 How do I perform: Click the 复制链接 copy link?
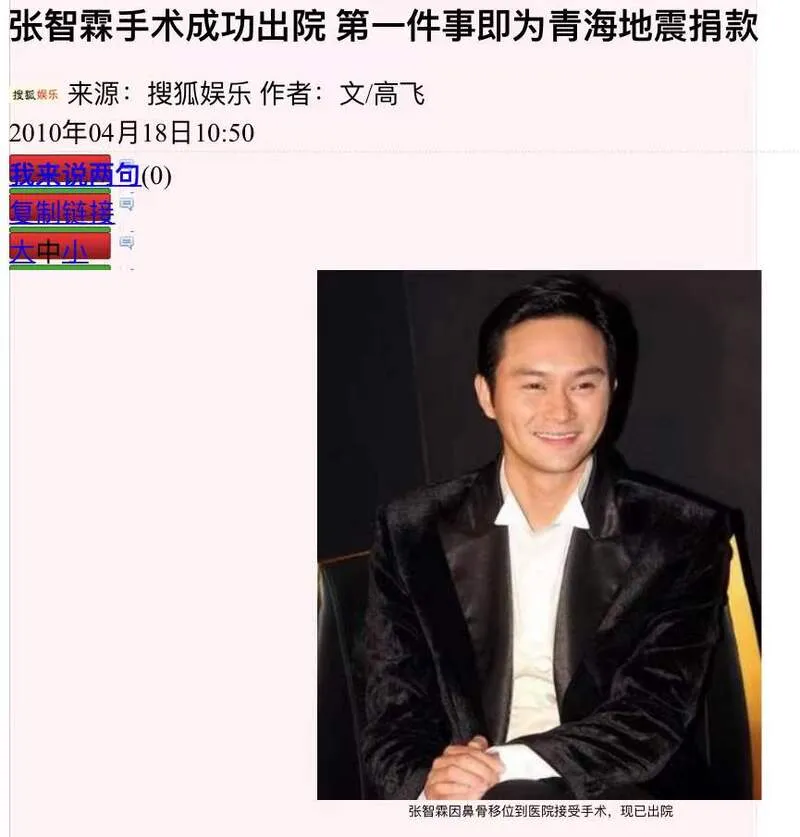point(62,212)
